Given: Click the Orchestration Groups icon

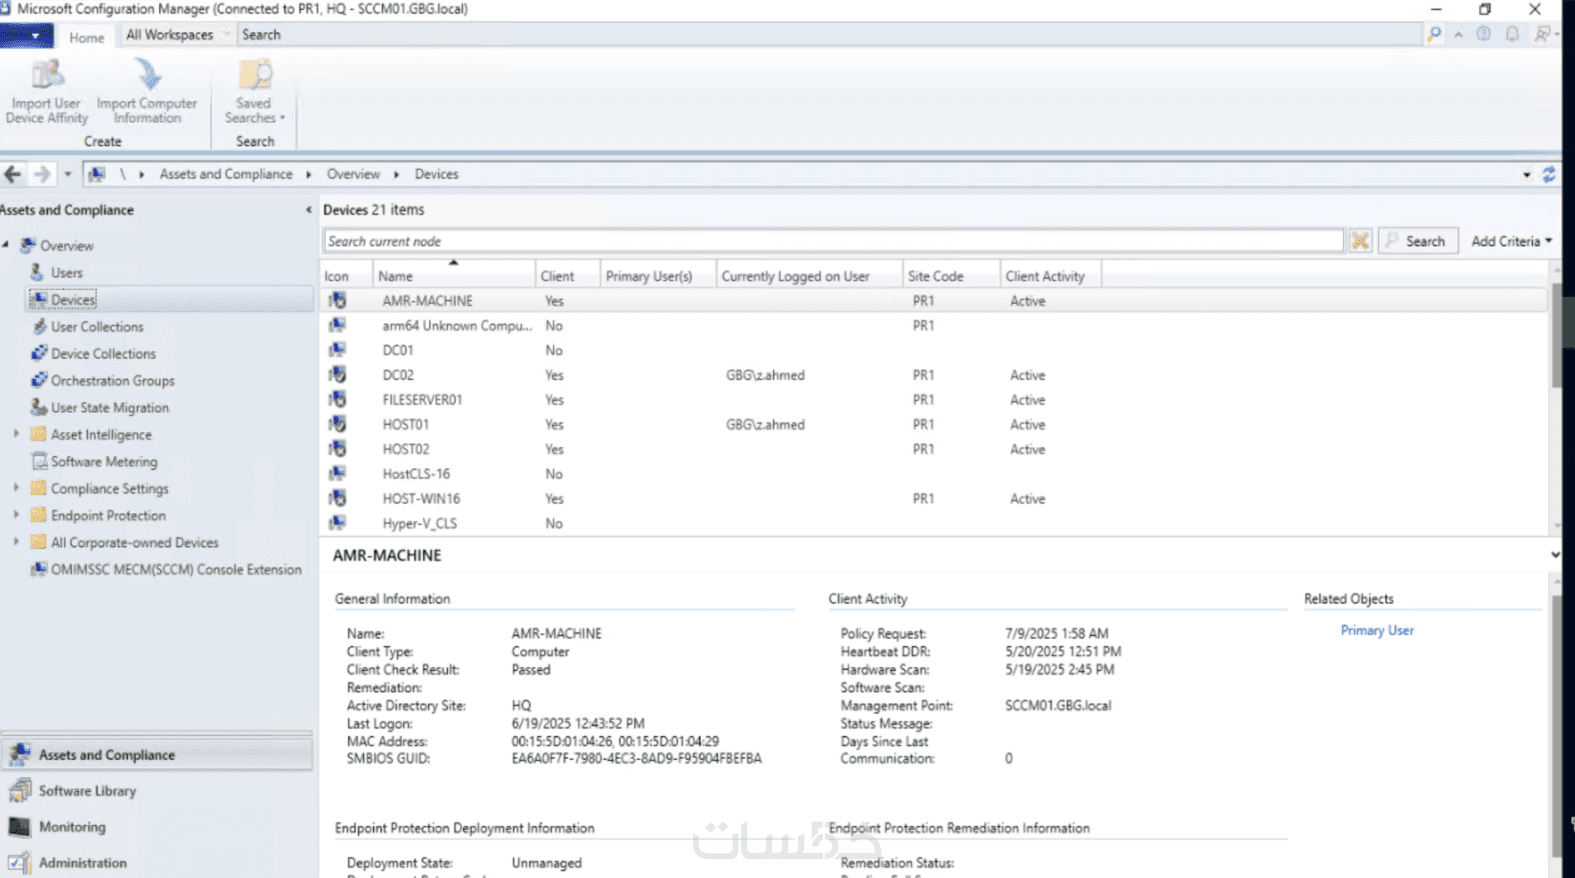Looking at the screenshot, I should click(x=39, y=380).
